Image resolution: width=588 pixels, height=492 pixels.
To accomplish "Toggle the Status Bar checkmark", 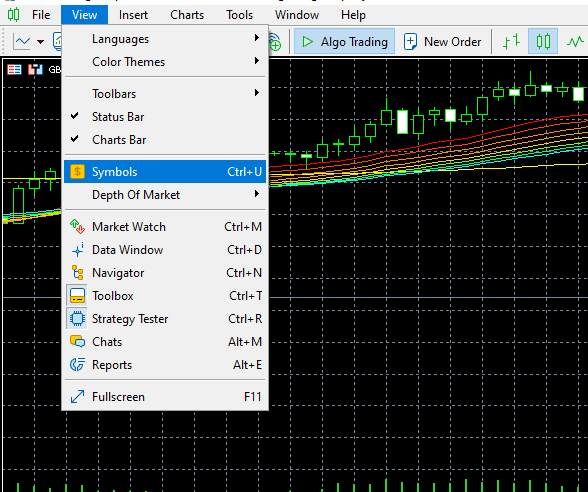I will 165,117.
